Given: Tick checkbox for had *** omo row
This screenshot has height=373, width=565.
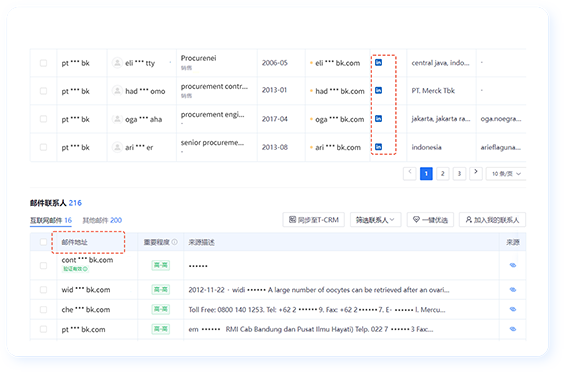Looking at the screenshot, I should (43, 91).
